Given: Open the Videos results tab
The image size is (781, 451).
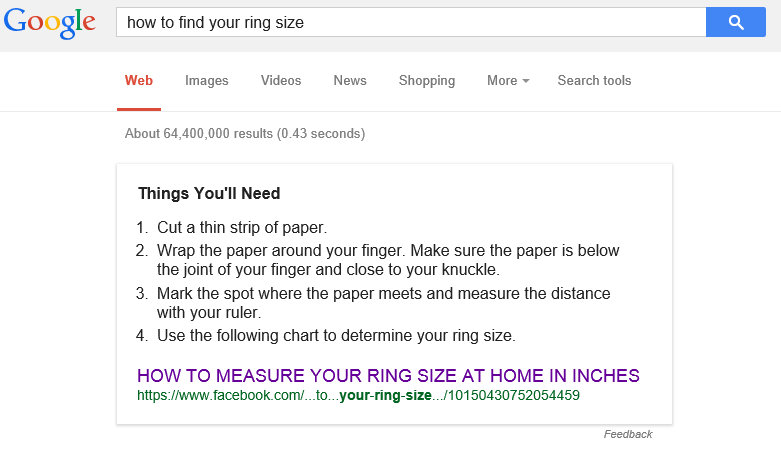Looking at the screenshot, I should pyautogui.click(x=281, y=81).
